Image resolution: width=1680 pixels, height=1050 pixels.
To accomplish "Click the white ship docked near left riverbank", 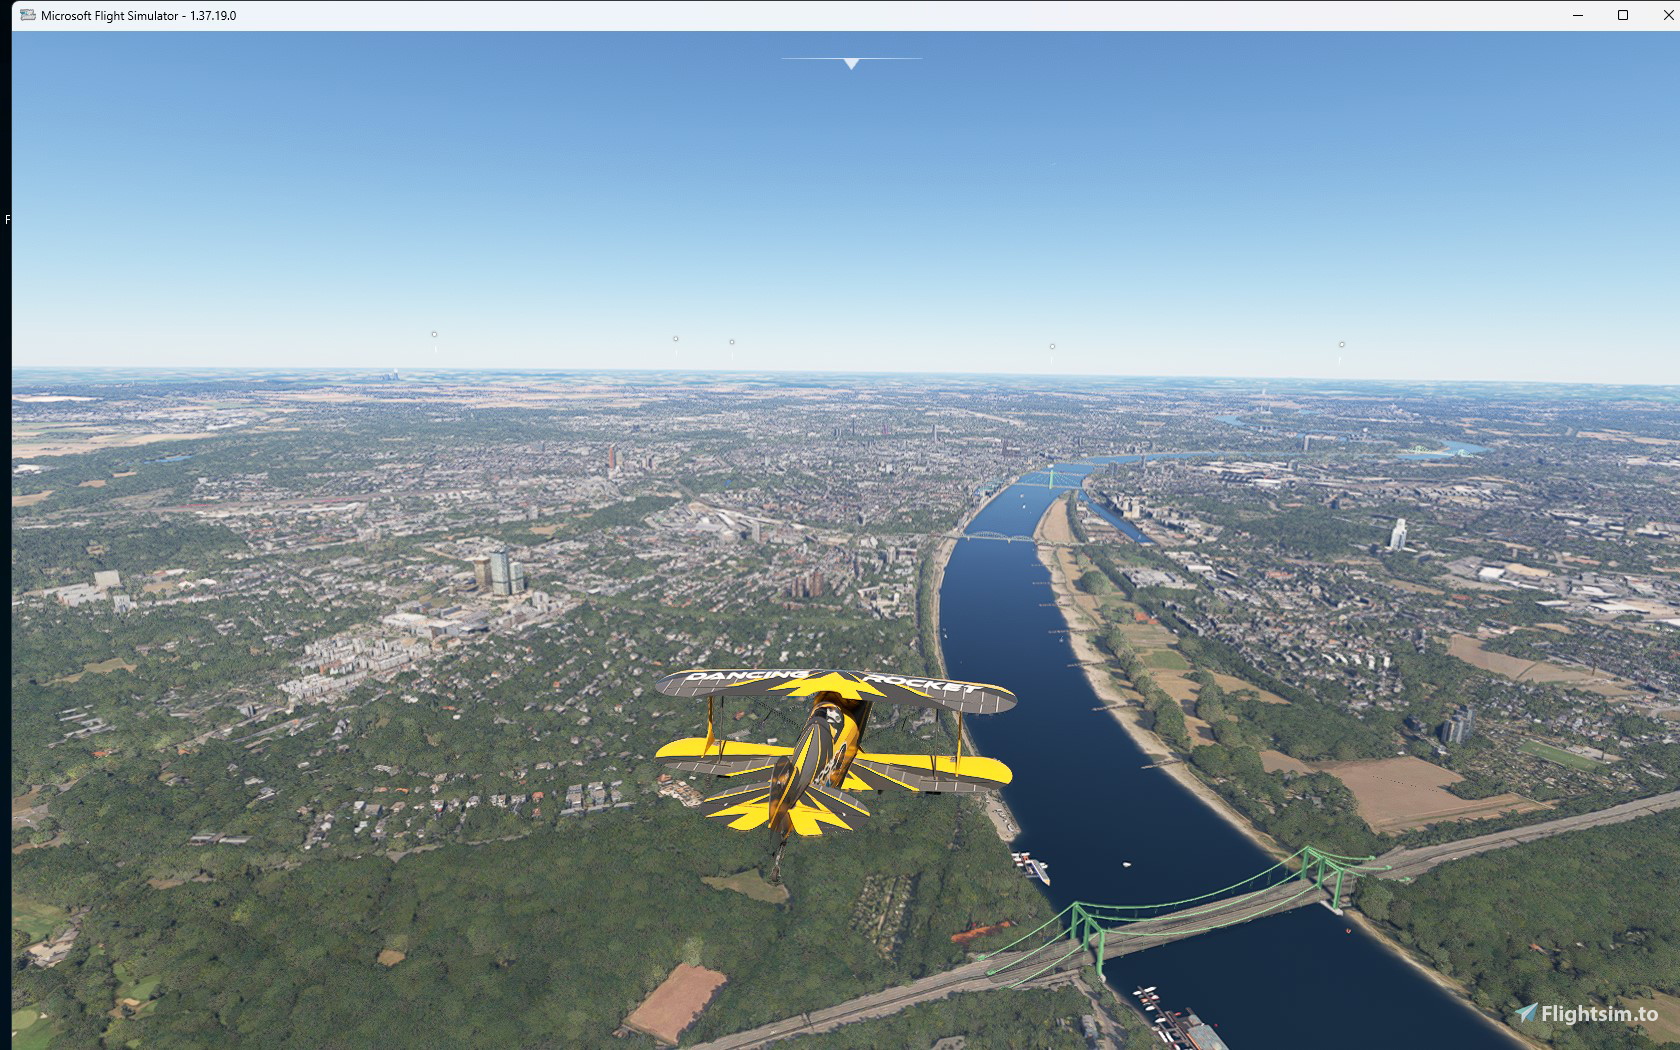I will pos(1031,867).
